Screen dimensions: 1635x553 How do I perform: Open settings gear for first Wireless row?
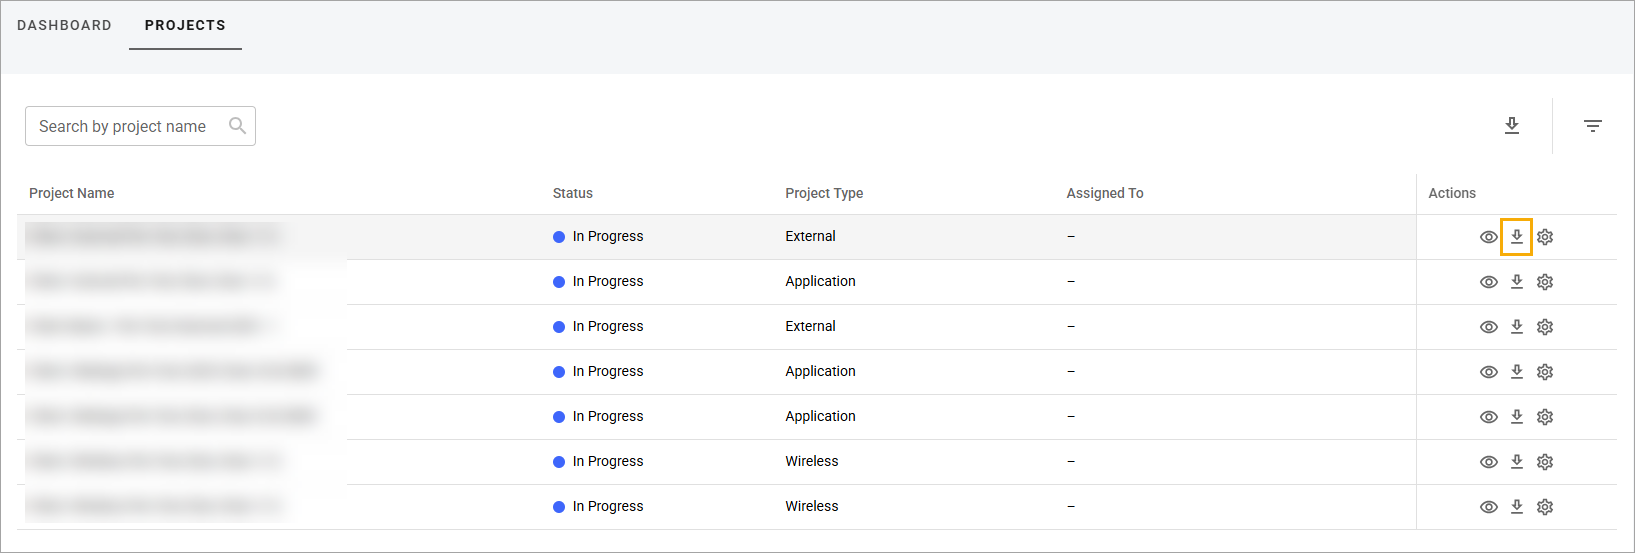pyautogui.click(x=1545, y=462)
